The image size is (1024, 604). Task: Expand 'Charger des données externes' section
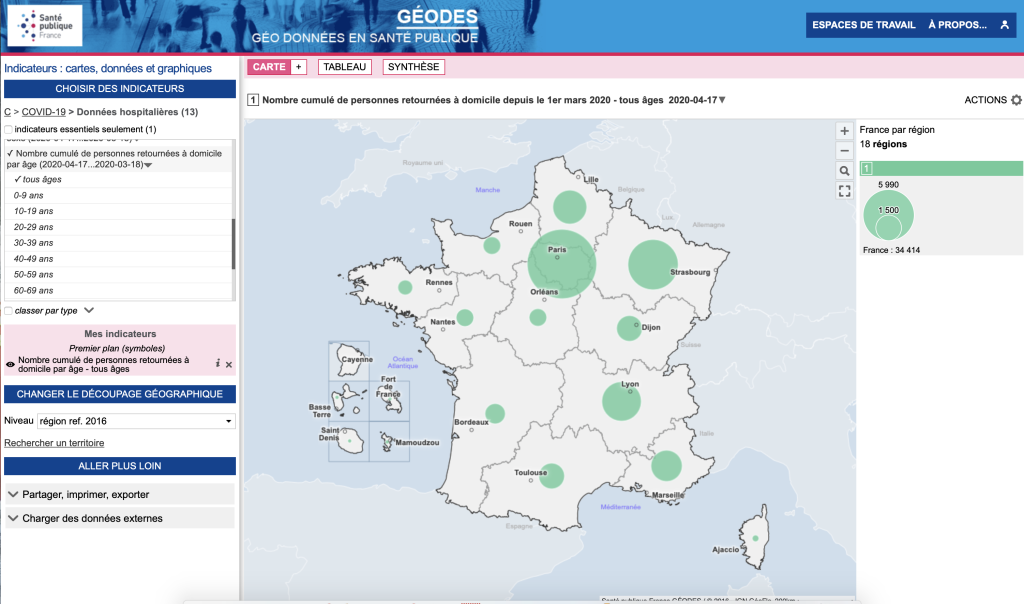click(x=120, y=518)
